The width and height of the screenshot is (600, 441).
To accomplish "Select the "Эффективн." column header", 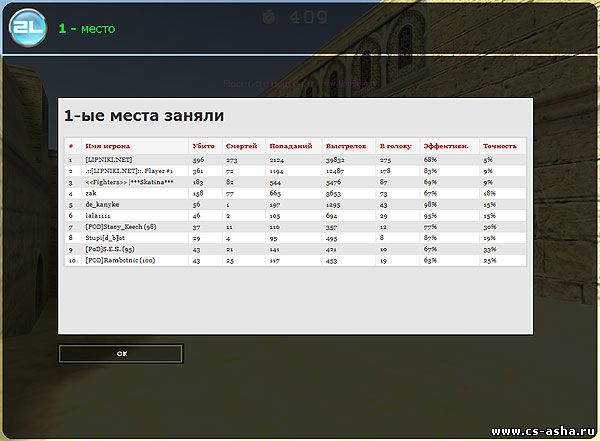I will tap(446, 146).
